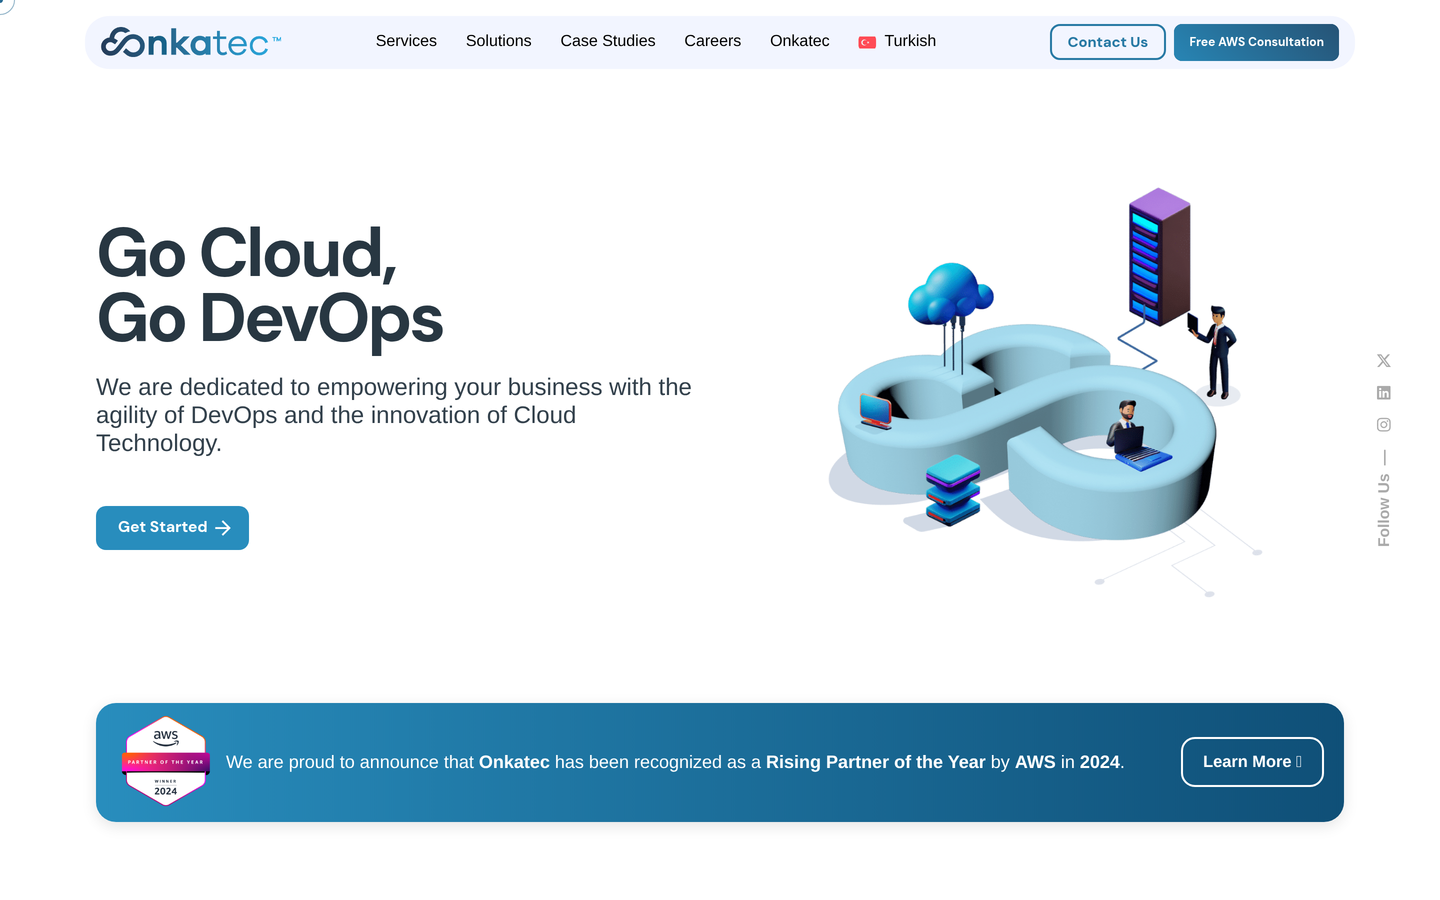Image resolution: width=1440 pixels, height=900 pixels.
Task: Open the Onkatec nav menu item
Action: tap(799, 41)
